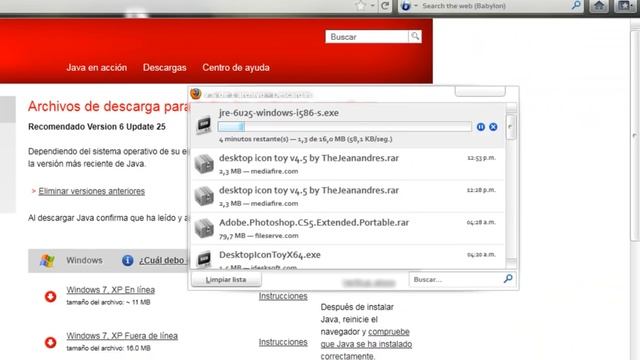Image resolution: width=640 pixels, height=360 pixels.
Task: Click the Babylon search engine icon
Action: (406, 6)
